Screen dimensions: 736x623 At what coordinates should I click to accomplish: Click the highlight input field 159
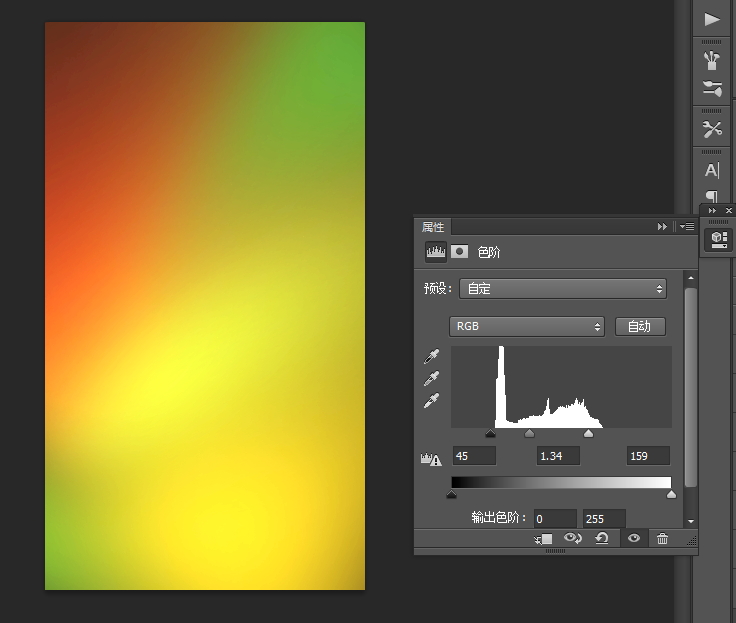(x=648, y=456)
